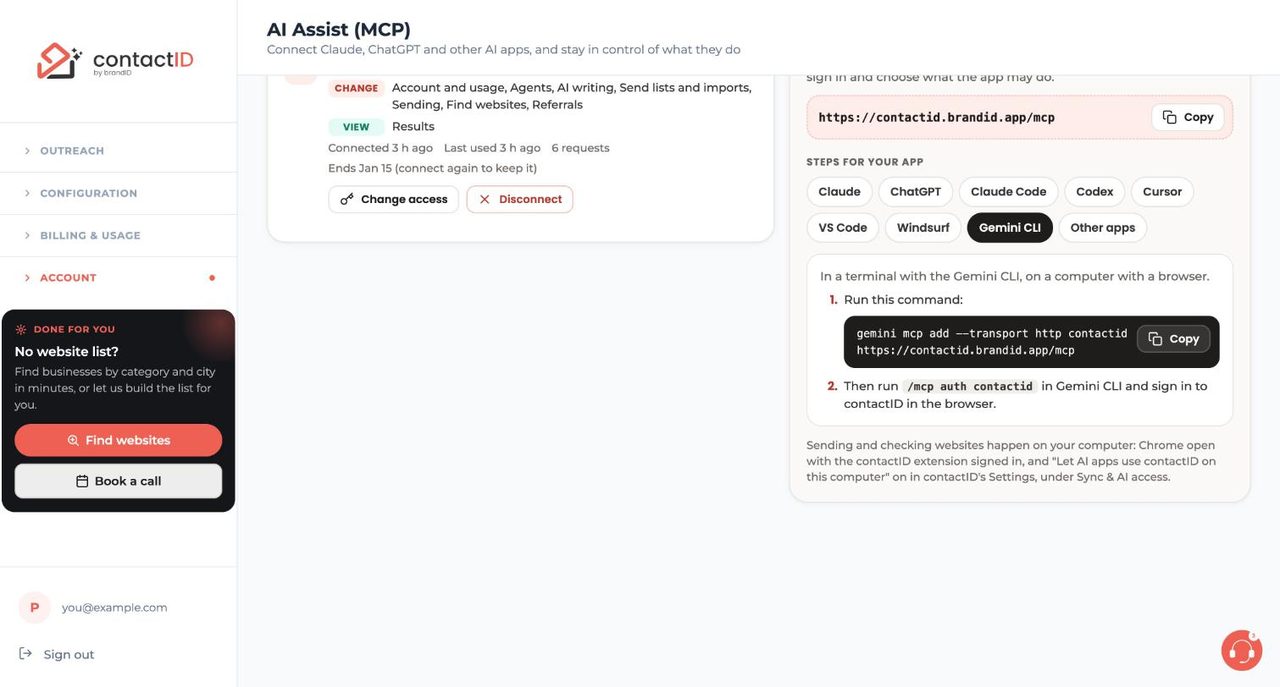Click the key icon on Change access
The image size is (1280, 687).
[347, 199]
